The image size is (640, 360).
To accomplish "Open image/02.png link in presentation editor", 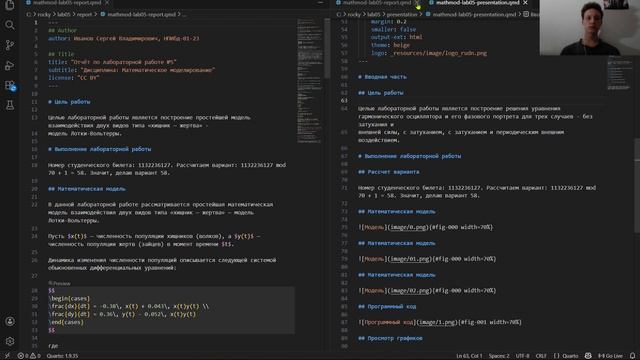I will pyautogui.click(x=410, y=291).
